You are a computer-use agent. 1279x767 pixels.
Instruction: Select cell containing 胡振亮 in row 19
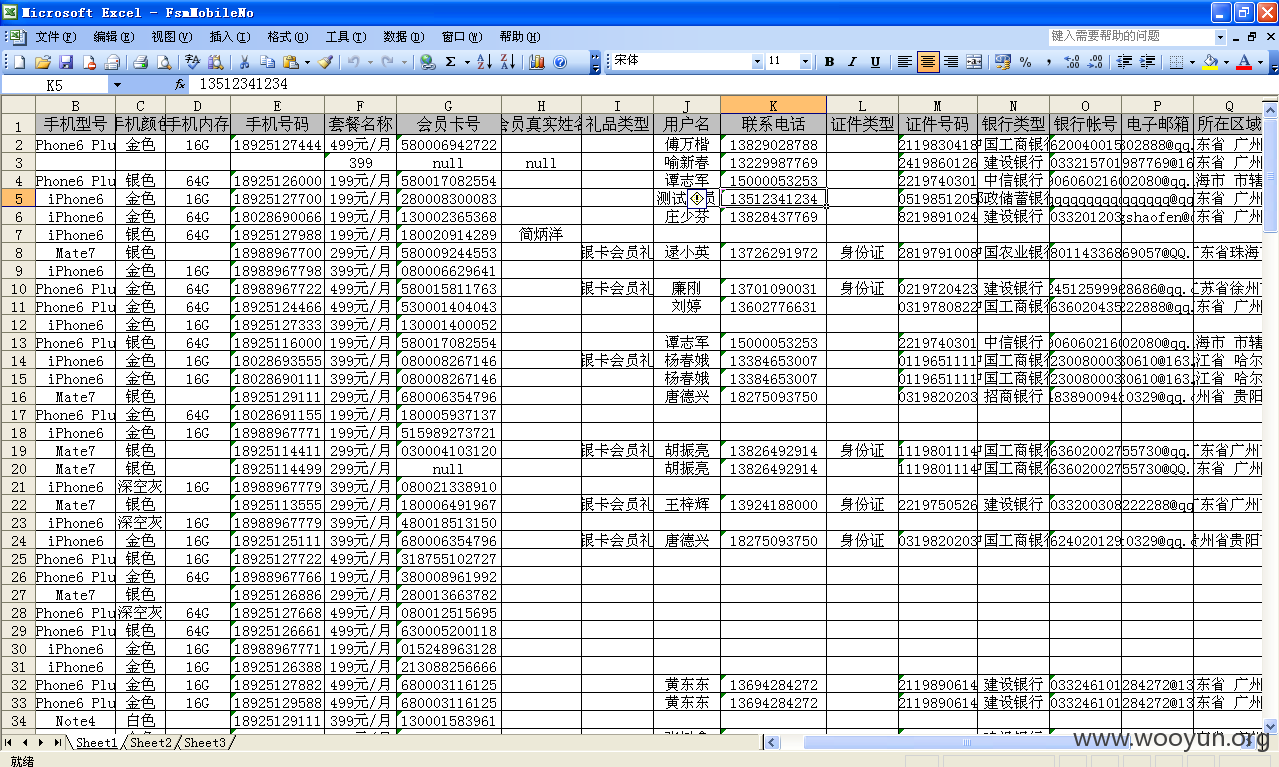coord(687,451)
